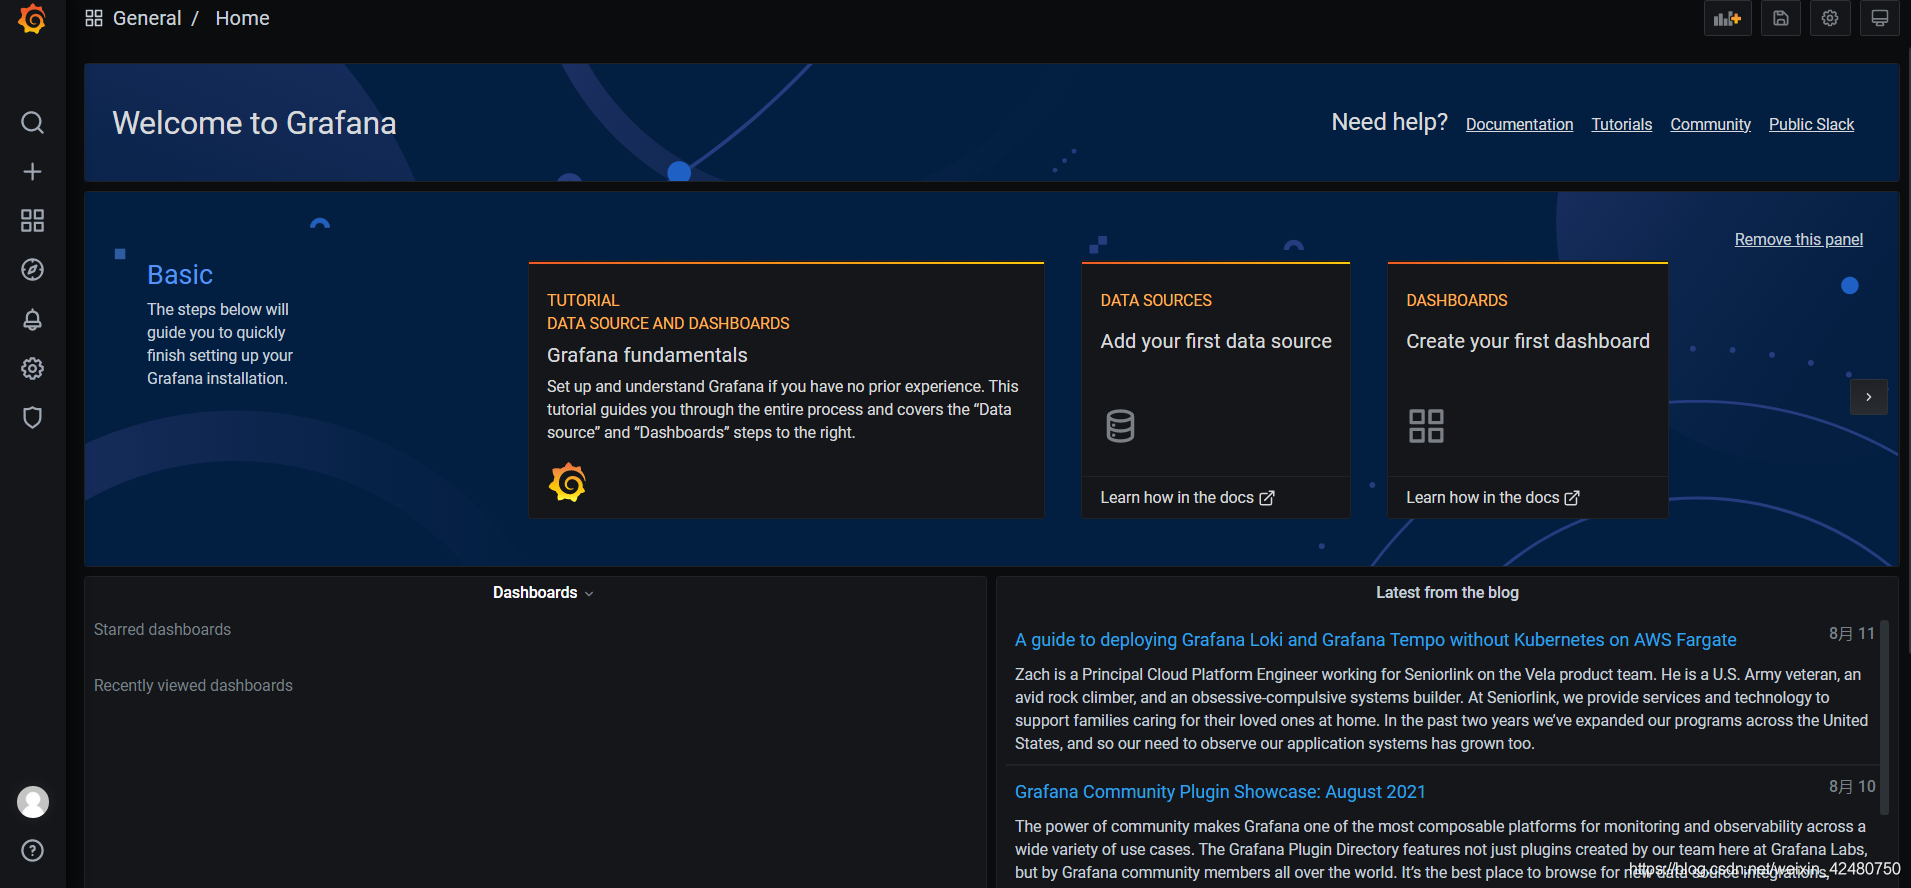This screenshot has width=1911, height=888.
Task: Click the Save dashboard icon
Action: (x=1780, y=18)
